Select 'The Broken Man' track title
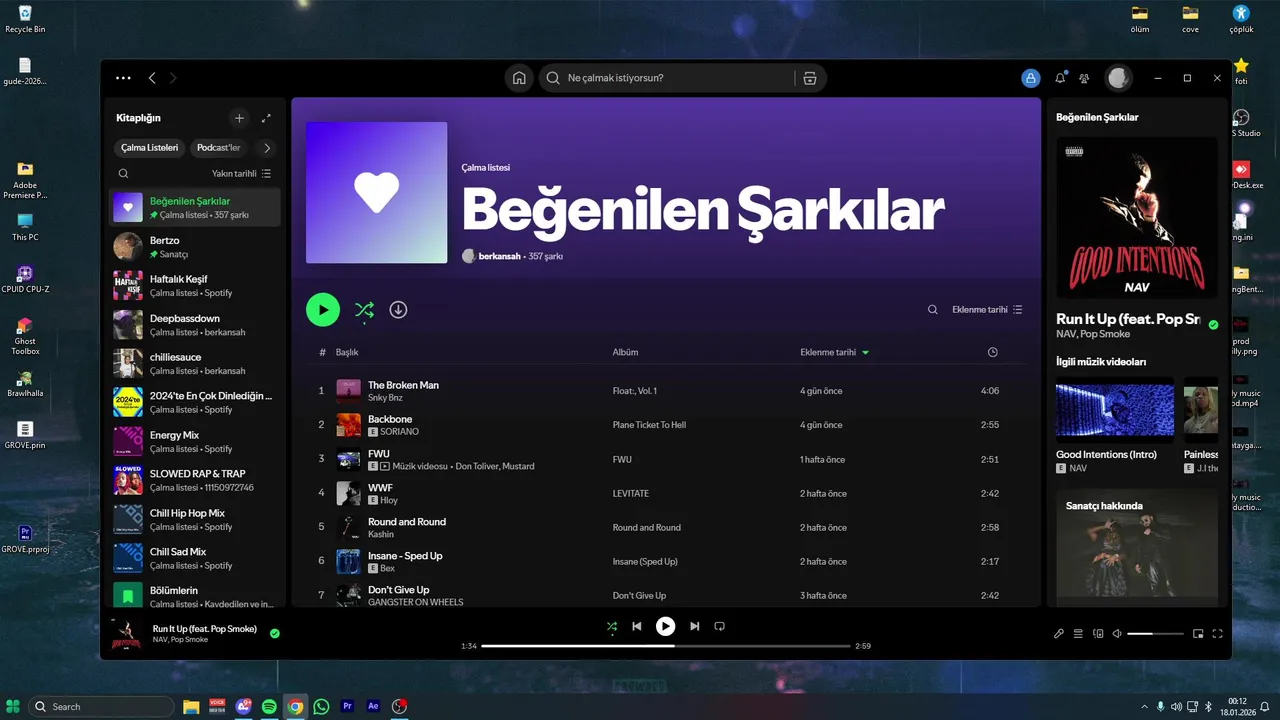Screen dimensions: 1280x720 (403, 385)
